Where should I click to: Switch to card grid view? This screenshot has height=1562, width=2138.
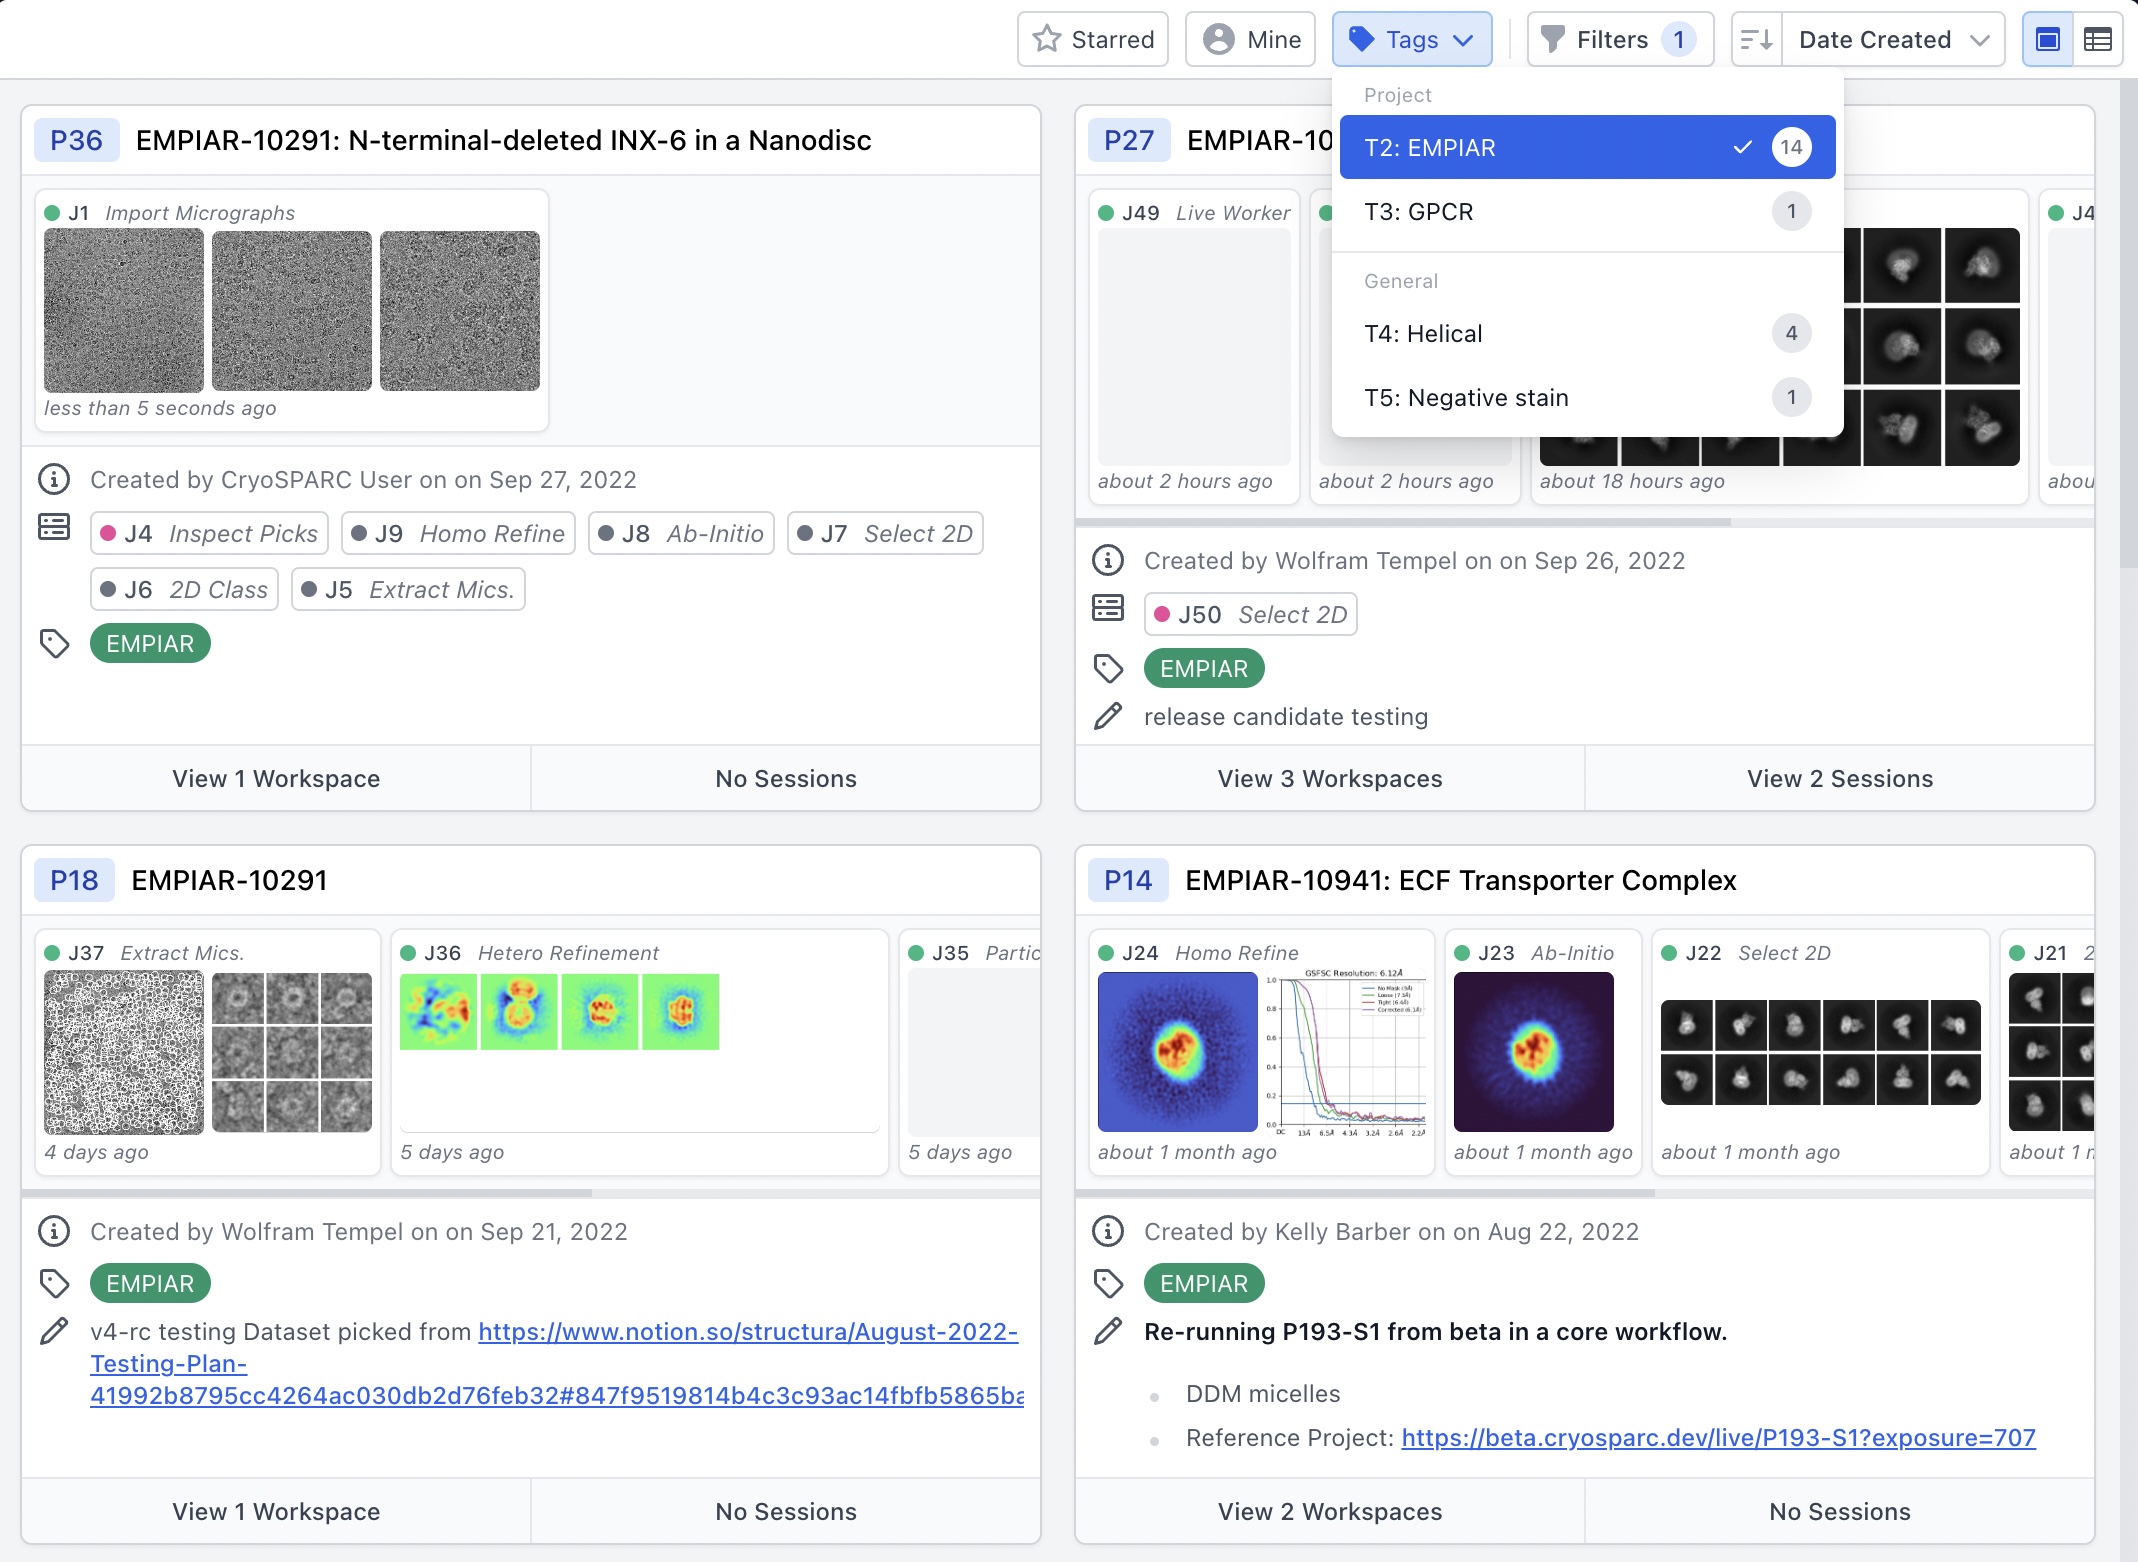pyautogui.click(x=2047, y=40)
